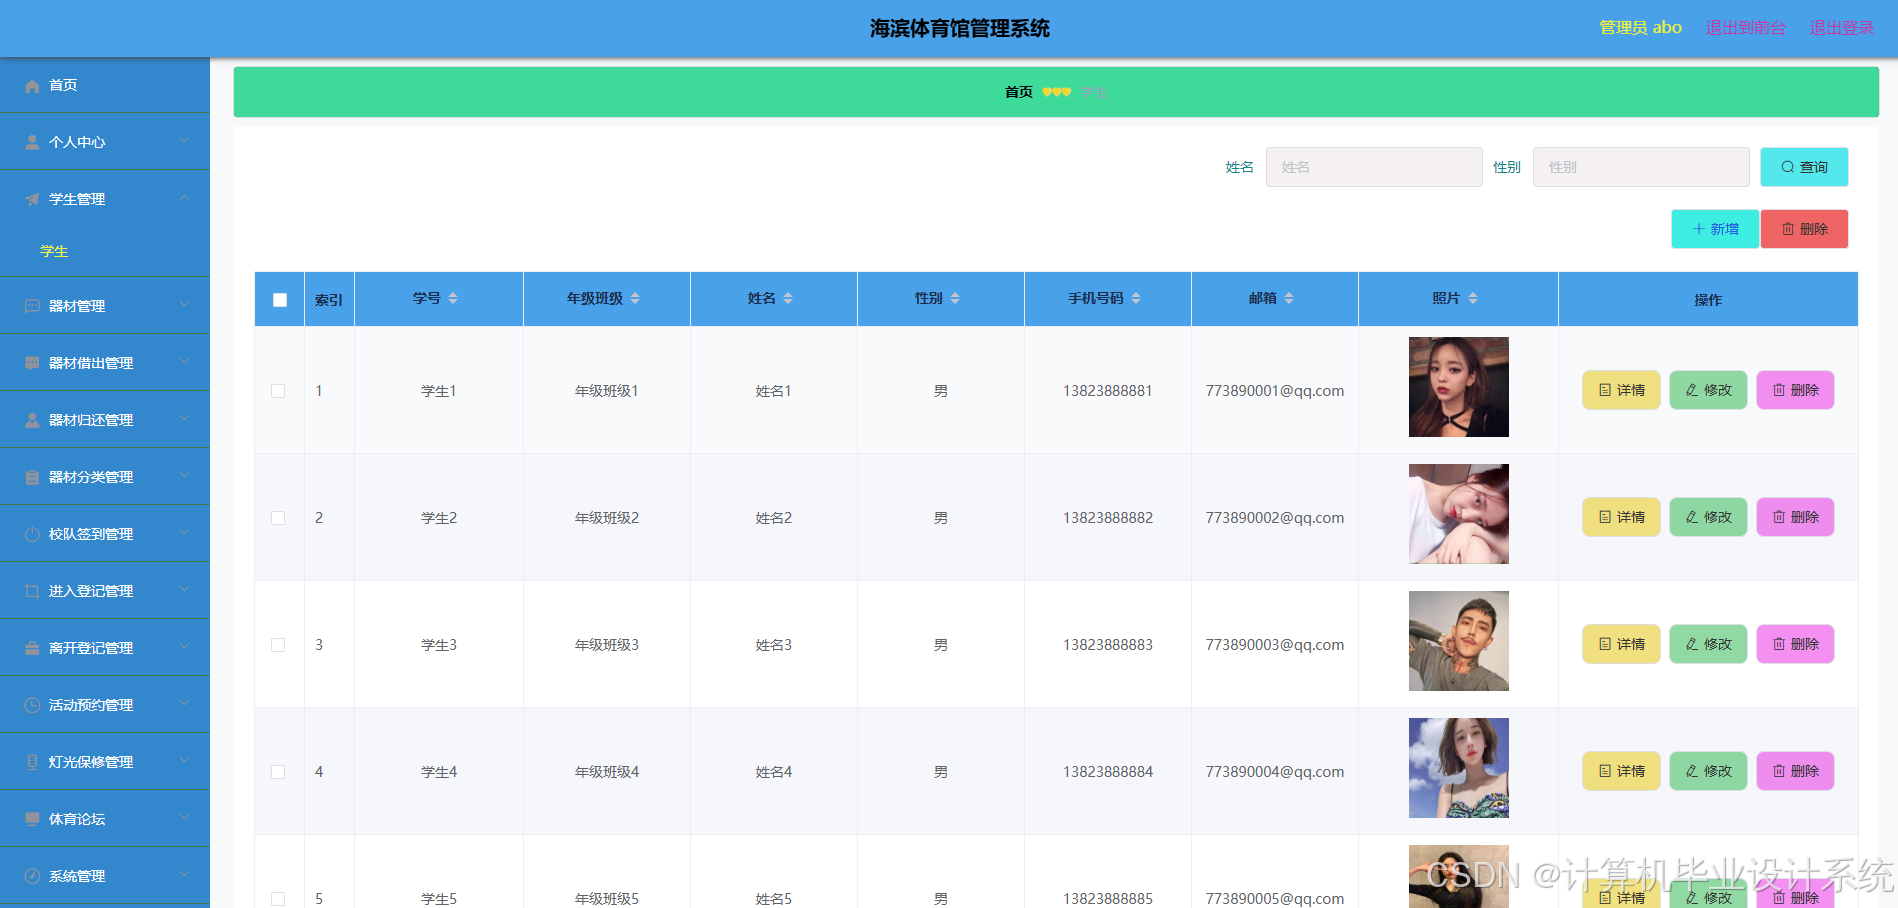Click the red 删除 batch delete button
The image size is (1898, 908).
1804,229
